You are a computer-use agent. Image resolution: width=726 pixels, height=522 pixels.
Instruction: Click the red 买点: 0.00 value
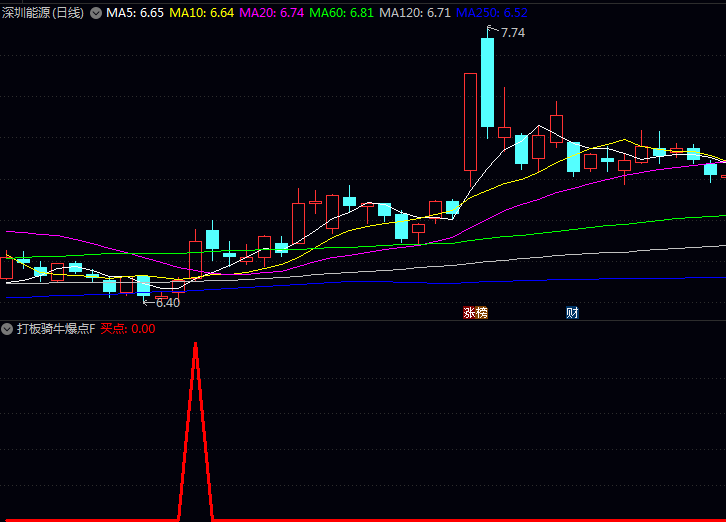point(128,328)
